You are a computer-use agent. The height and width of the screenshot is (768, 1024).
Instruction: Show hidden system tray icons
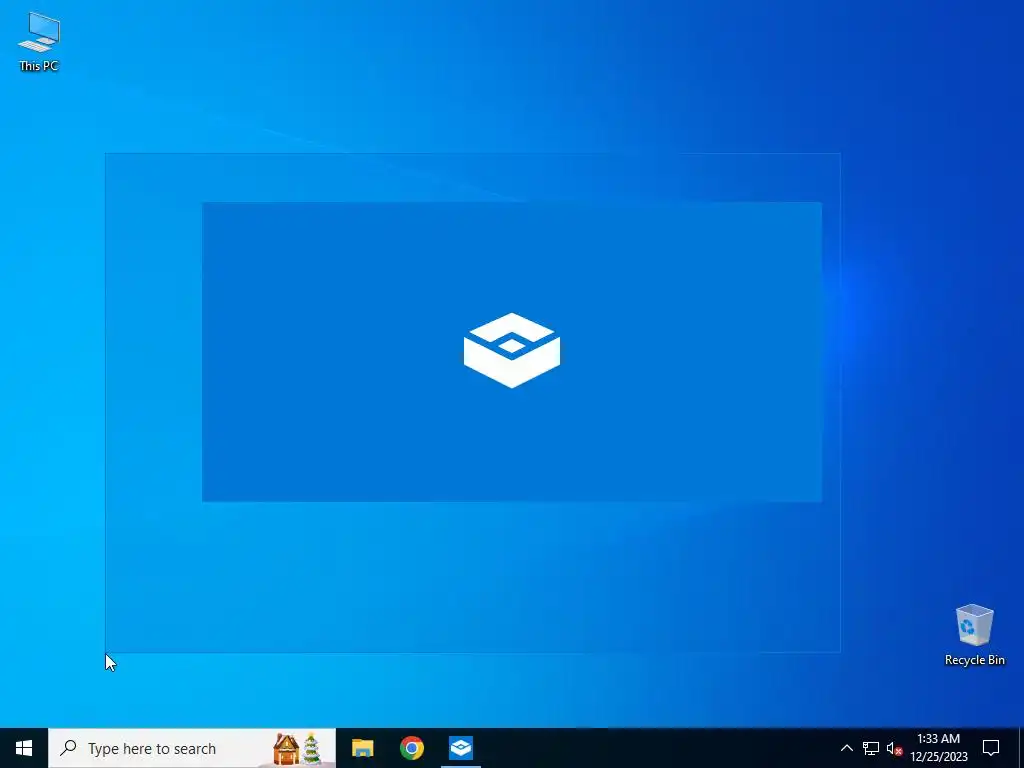[x=846, y=748]
